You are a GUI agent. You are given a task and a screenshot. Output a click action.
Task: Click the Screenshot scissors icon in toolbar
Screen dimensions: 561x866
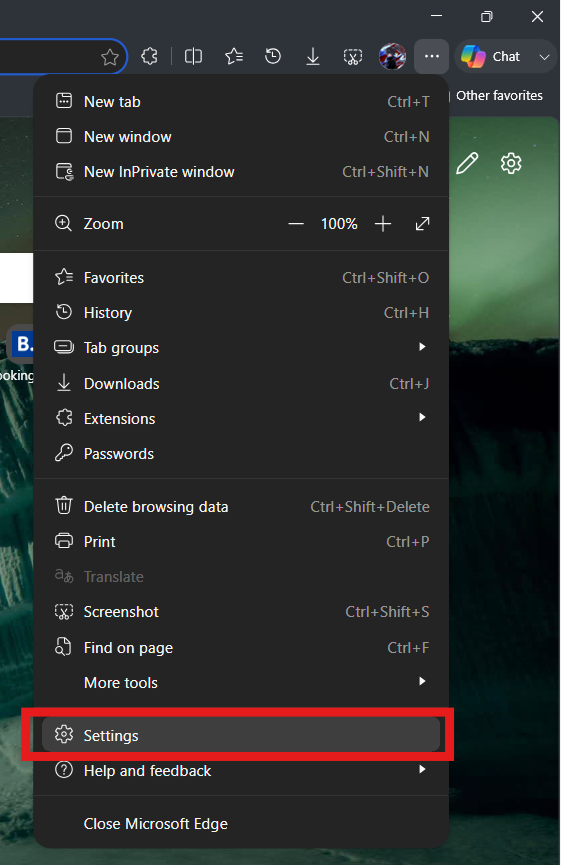353,56
